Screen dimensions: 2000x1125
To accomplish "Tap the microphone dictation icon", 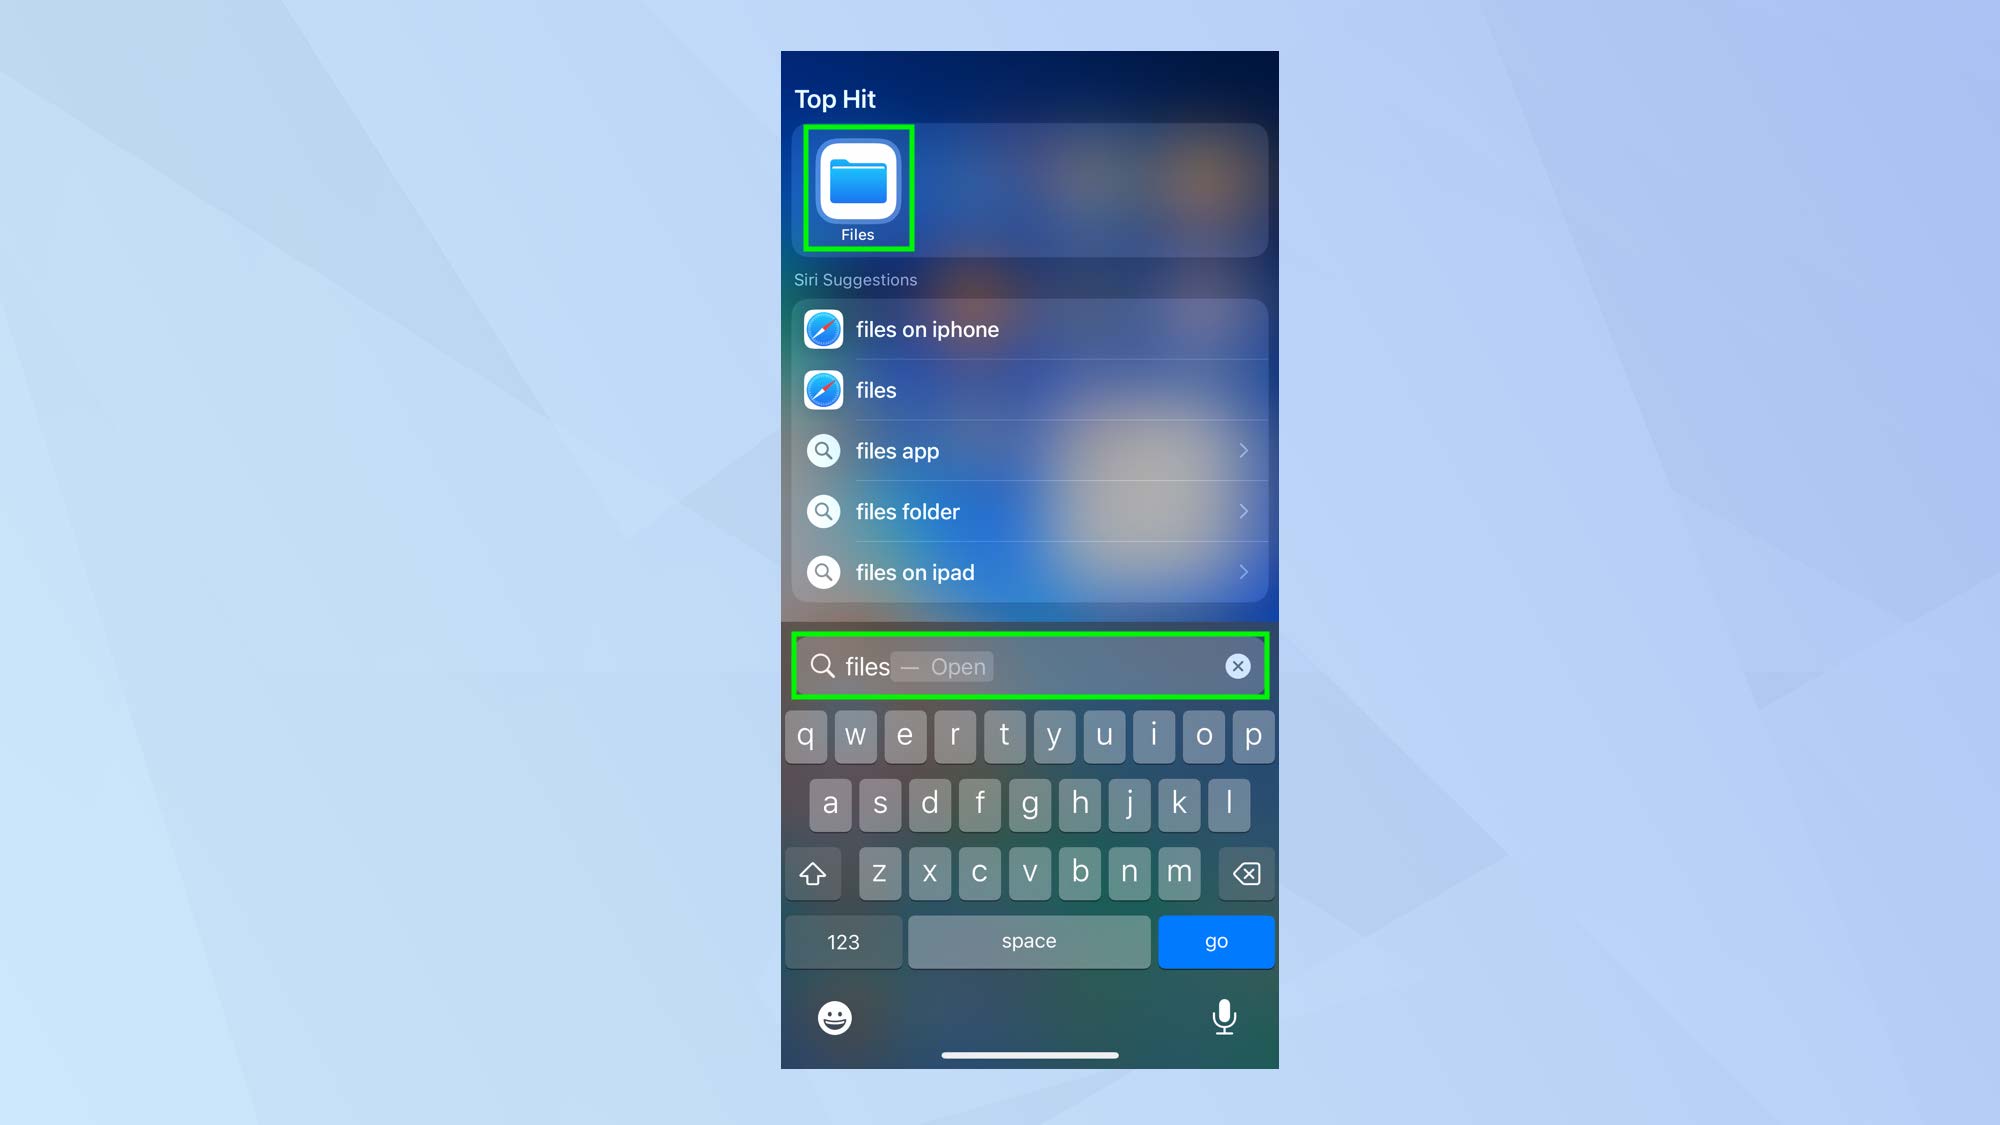I will (x=1224, y=1018).
